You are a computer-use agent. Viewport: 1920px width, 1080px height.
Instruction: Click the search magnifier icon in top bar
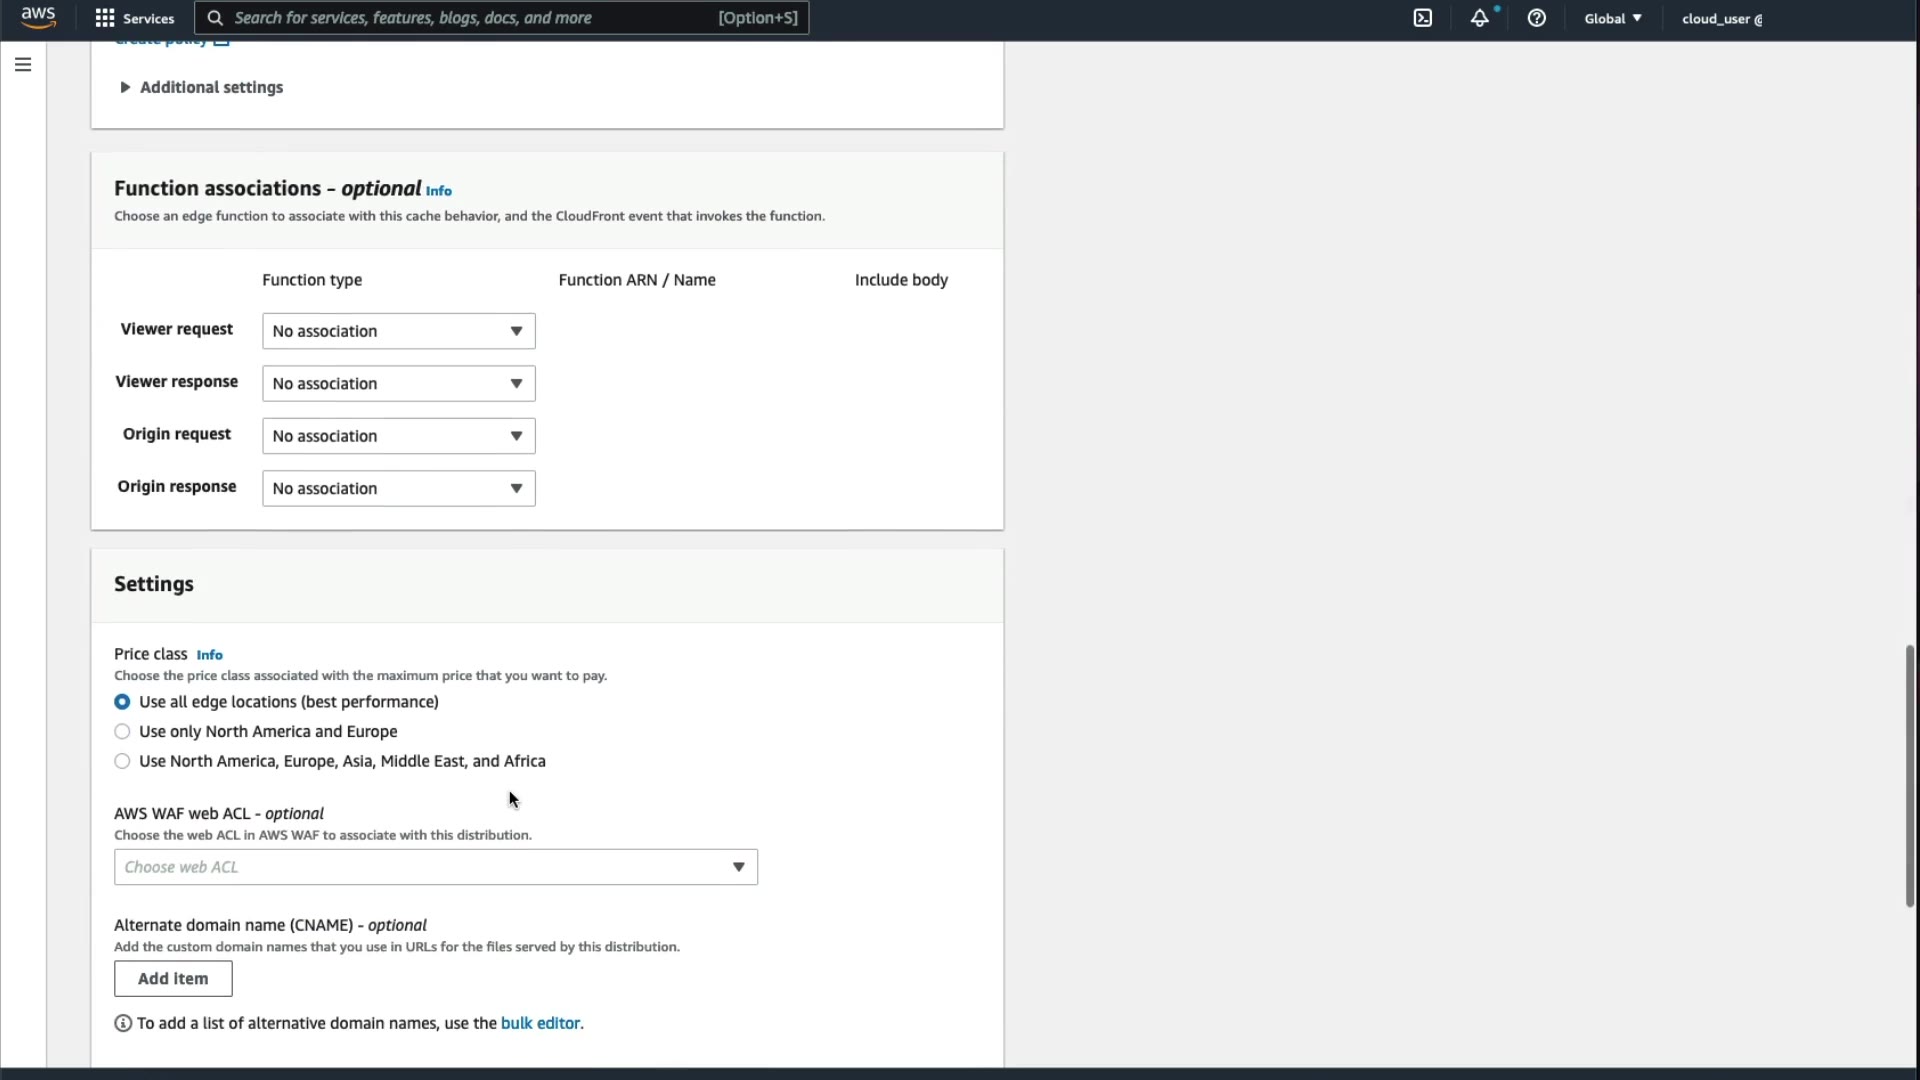(x=215, y=18)
